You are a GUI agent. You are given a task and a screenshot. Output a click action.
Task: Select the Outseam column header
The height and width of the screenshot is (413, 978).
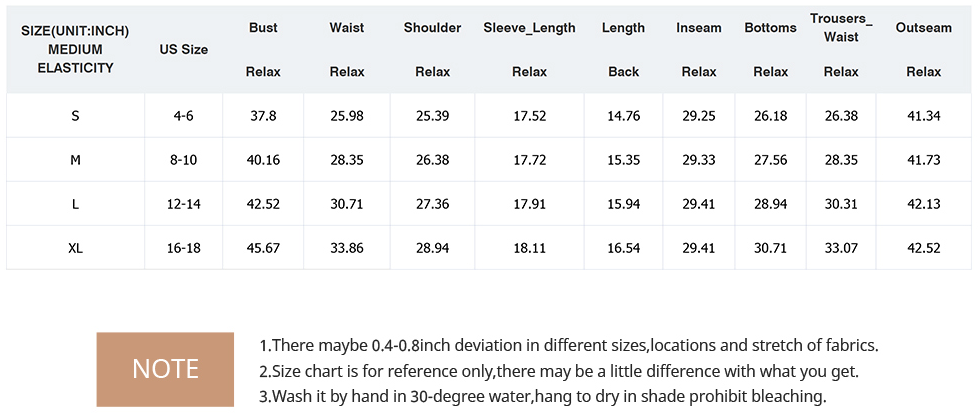point(924,28)
